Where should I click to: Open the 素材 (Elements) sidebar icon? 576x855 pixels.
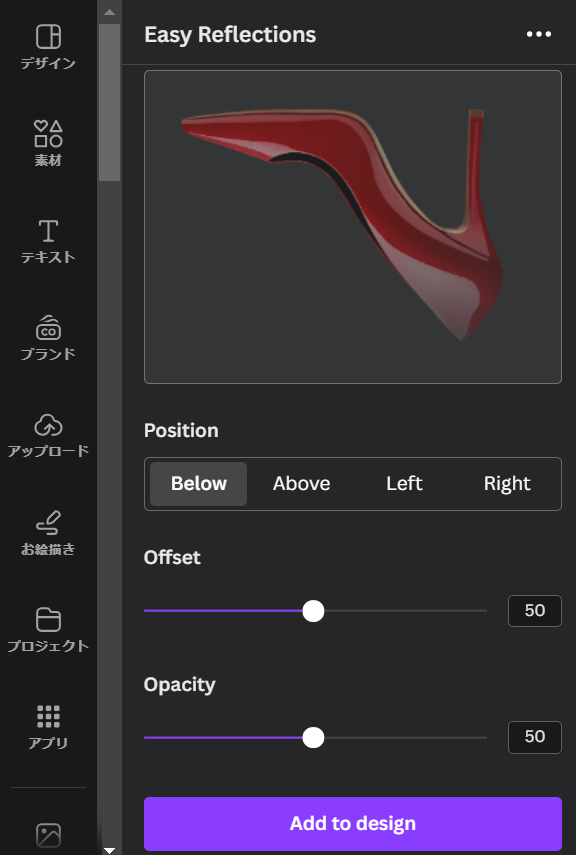coord(48,134)
